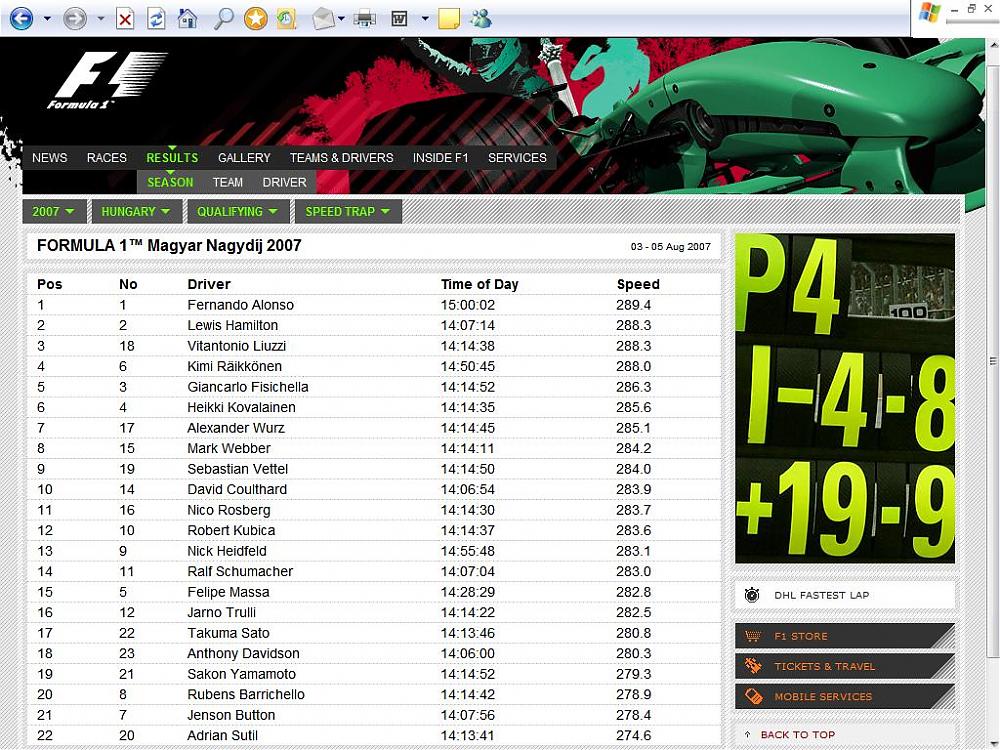Open TEAMS & DRIVERS menu

point(341,158)
